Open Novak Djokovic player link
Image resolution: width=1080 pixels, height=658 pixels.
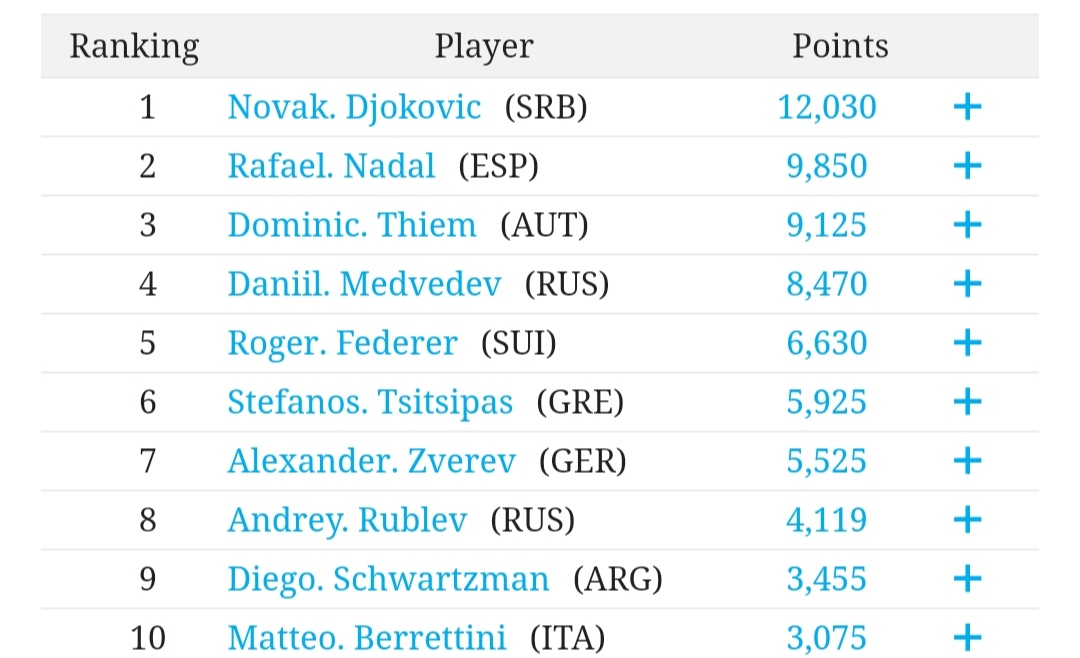coord(354,107)
